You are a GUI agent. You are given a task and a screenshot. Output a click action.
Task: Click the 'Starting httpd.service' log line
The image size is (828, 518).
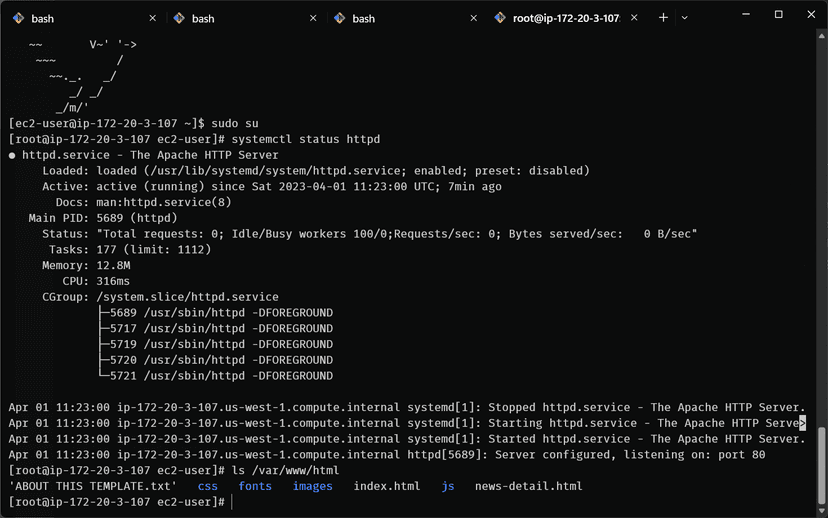tap(407, 423)
